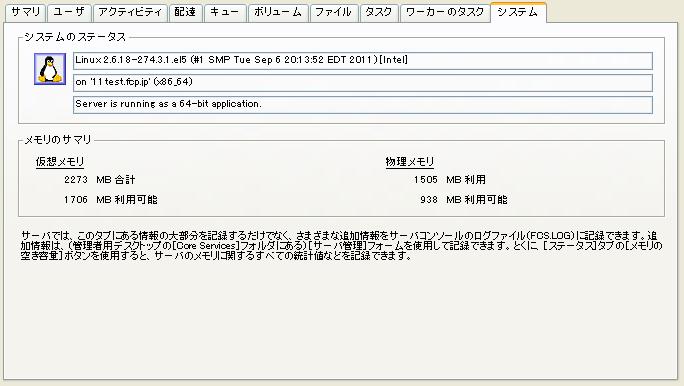The width and height of the screenshot is (684, 386).
Task: Open the ユーザ tab
Action: click(x=69, y=12)
